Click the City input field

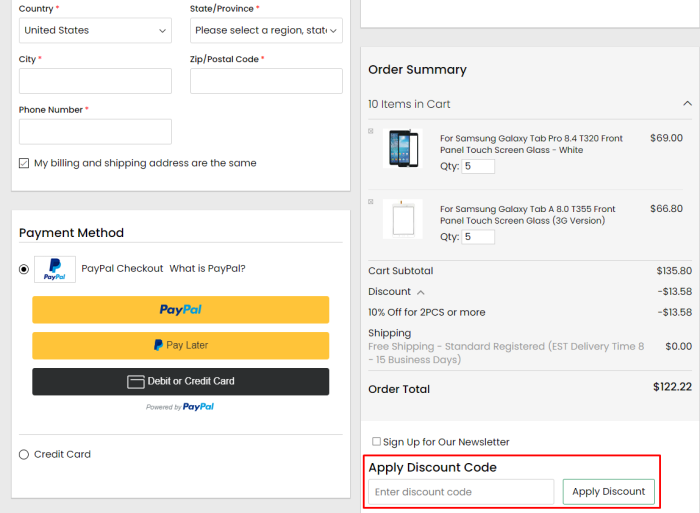click(x=95, y=81)
